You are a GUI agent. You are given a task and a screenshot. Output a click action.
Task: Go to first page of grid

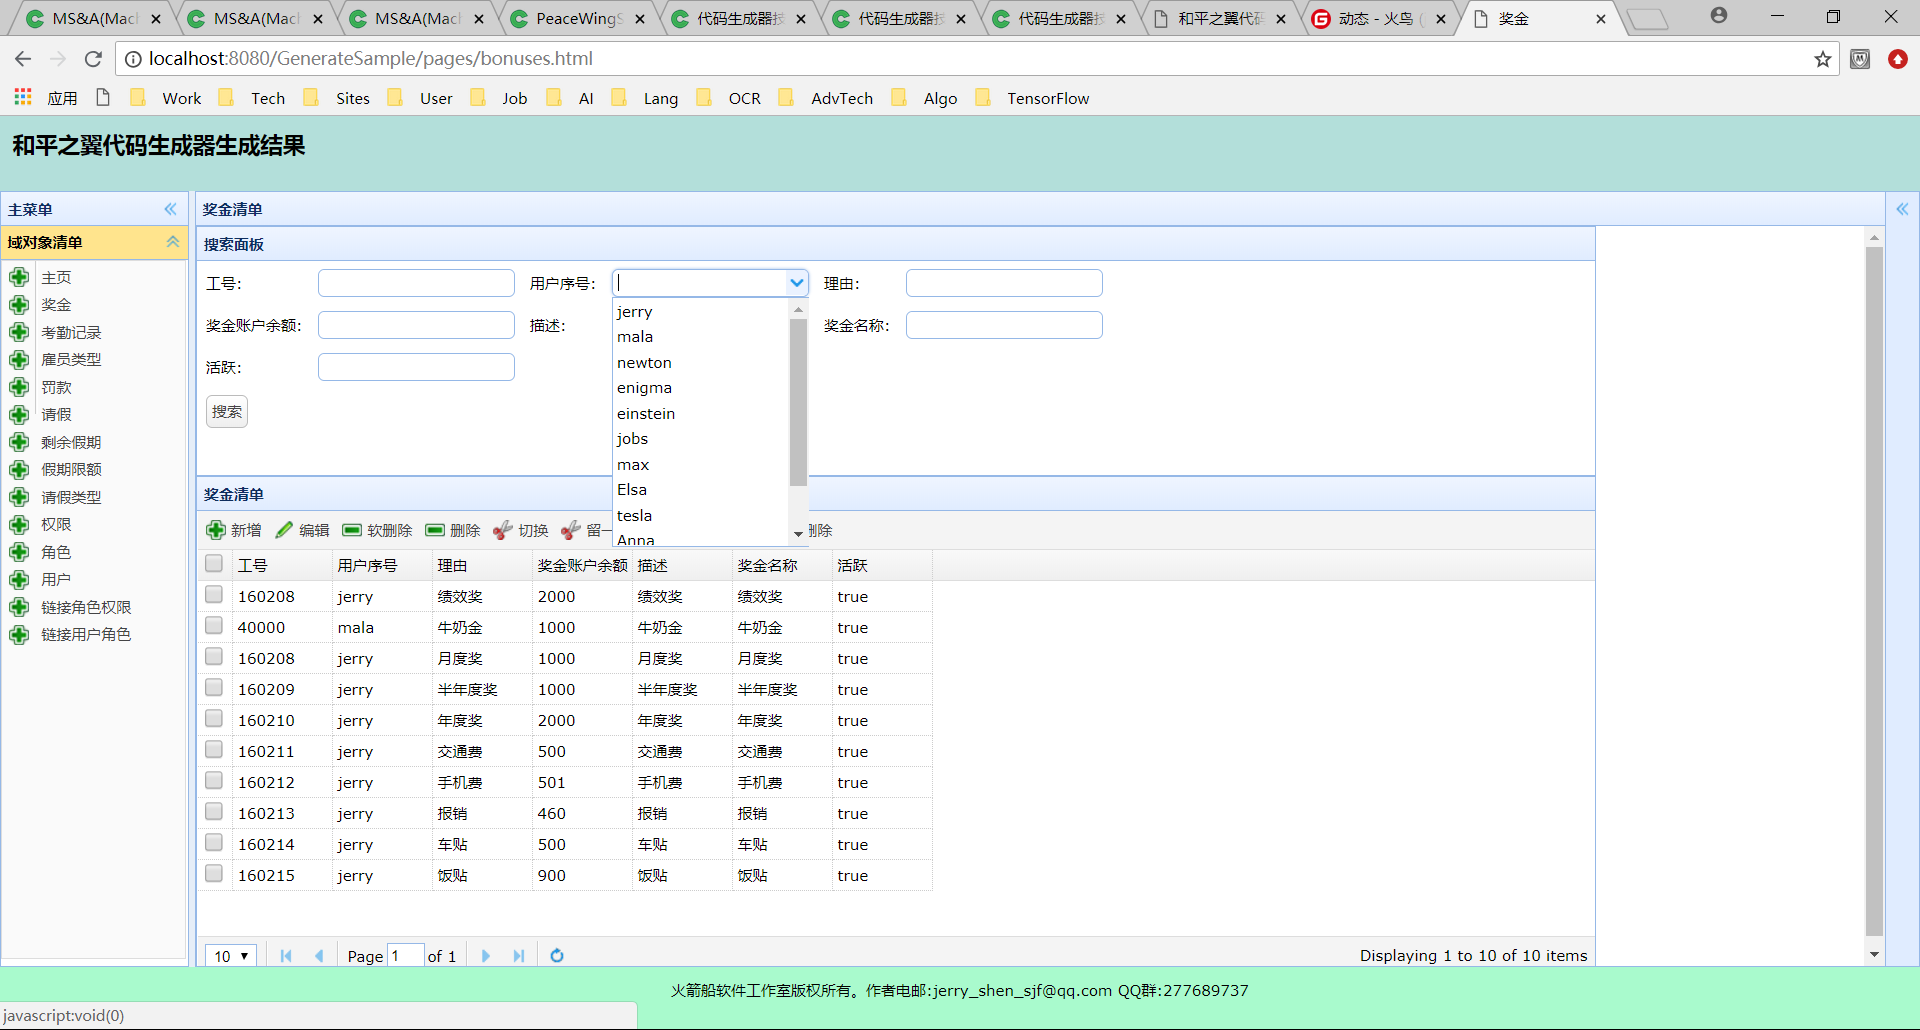pos(286,956)
